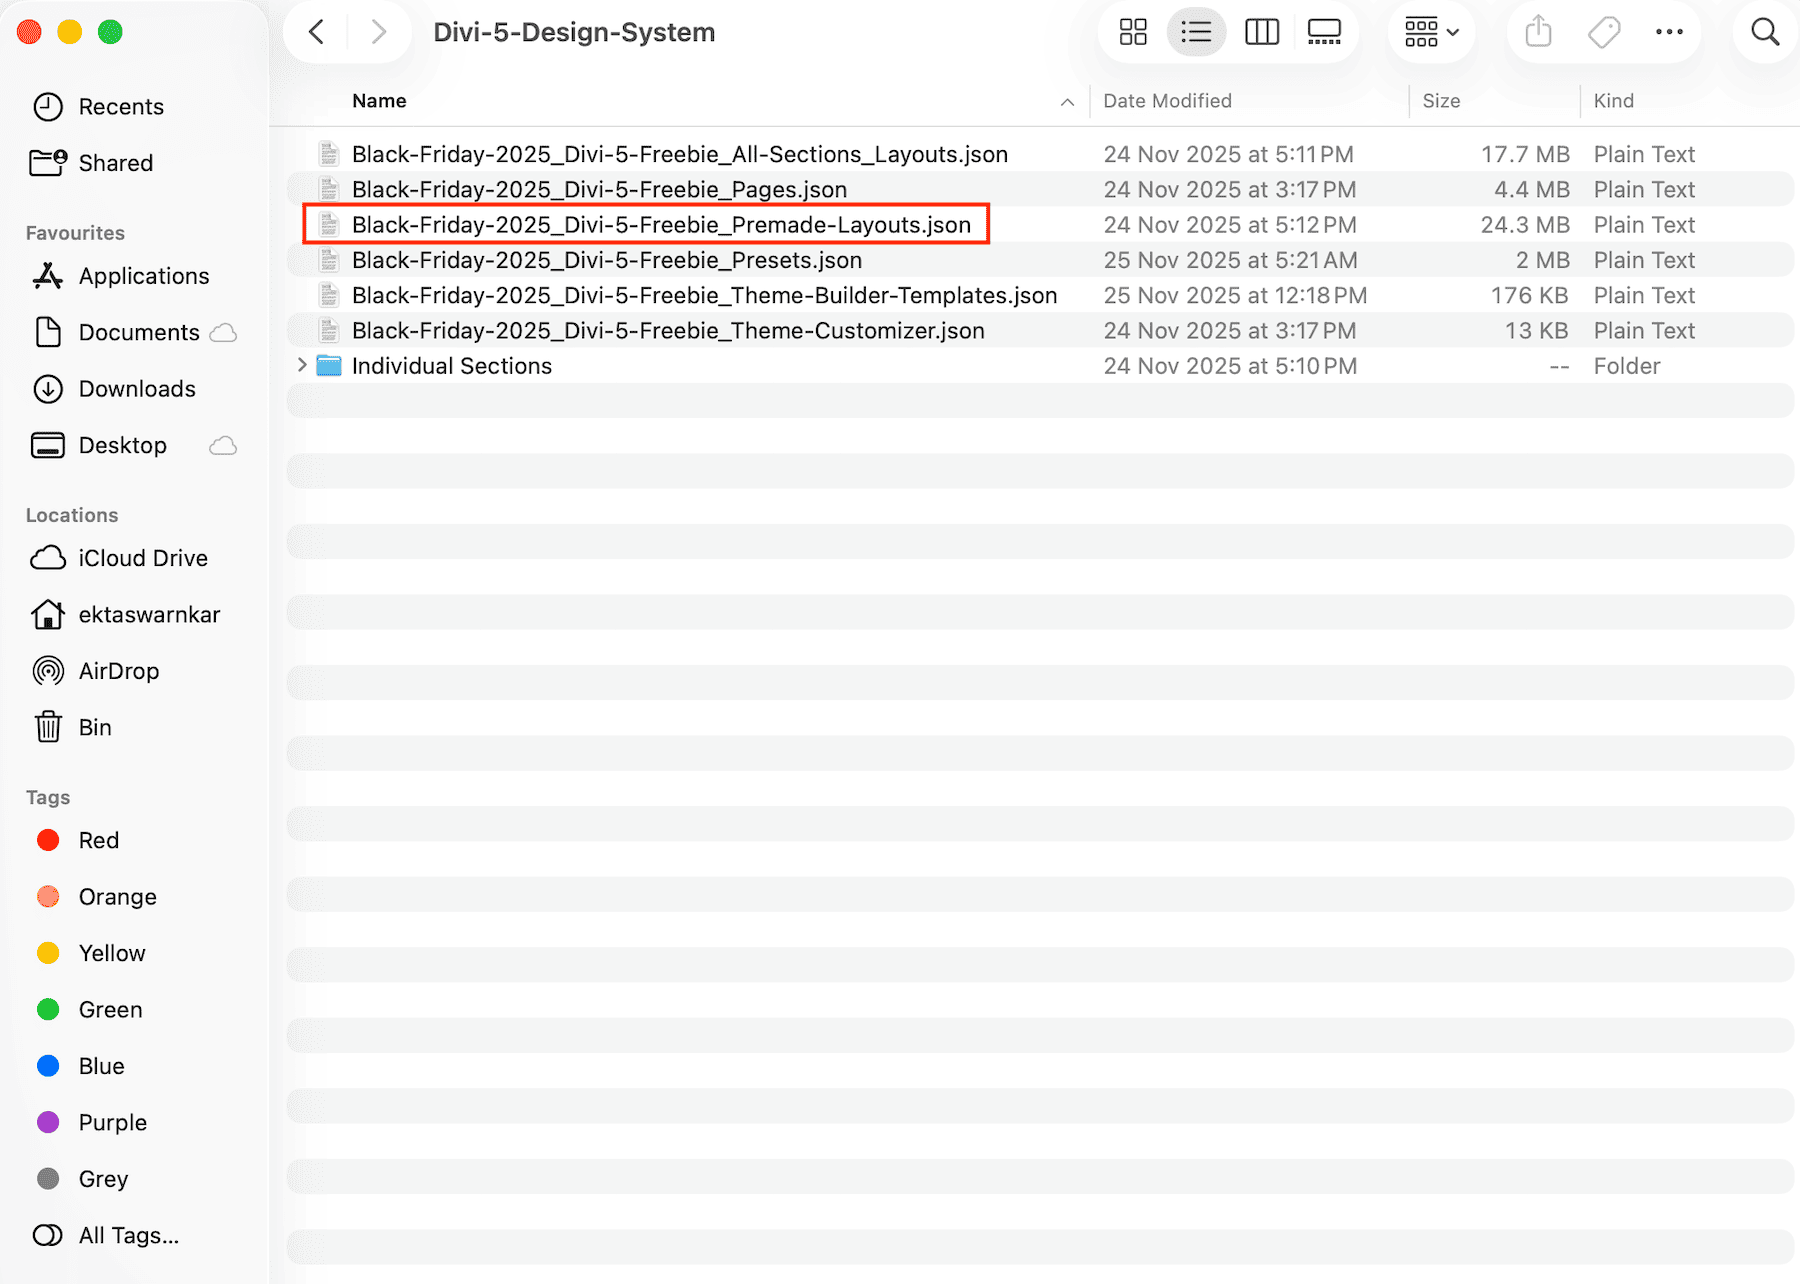
Task: Expand the Individual Sections folder
Action: [302, 365]
